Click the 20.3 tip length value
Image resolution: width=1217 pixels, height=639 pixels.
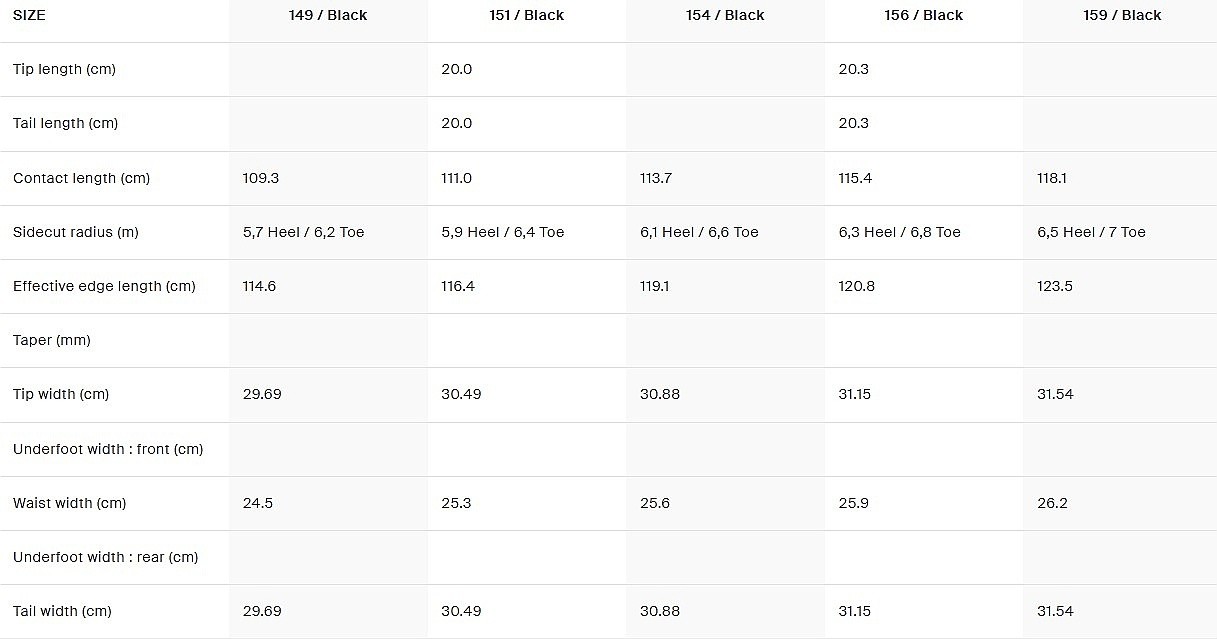pyautogui.click(x=853, y=70)
